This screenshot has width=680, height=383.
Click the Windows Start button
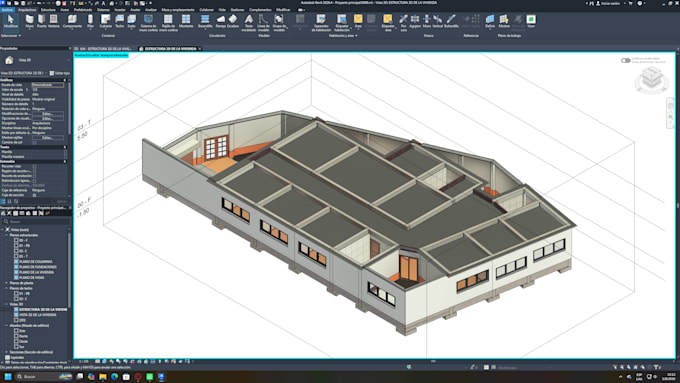tap(7, 376)
